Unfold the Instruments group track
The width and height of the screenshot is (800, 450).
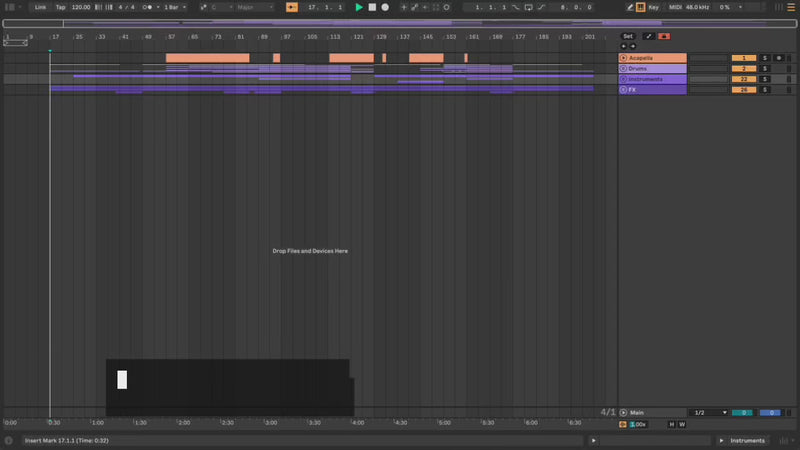[624, 79]
